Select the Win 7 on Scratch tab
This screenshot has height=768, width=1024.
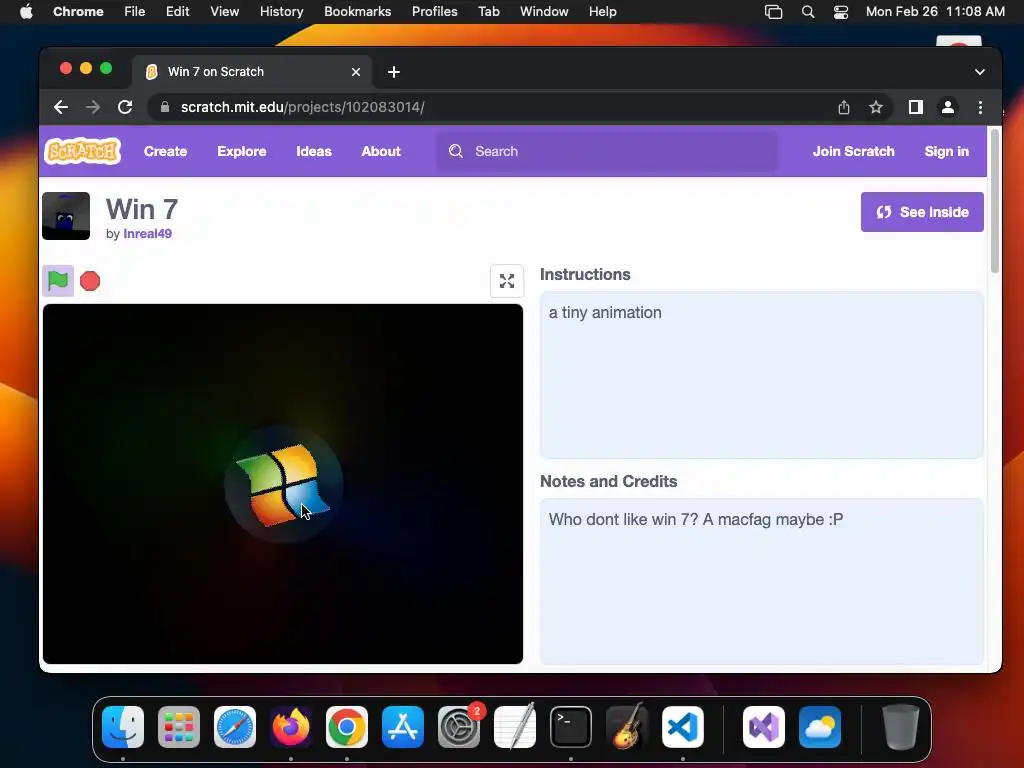(x=252, y=72)
